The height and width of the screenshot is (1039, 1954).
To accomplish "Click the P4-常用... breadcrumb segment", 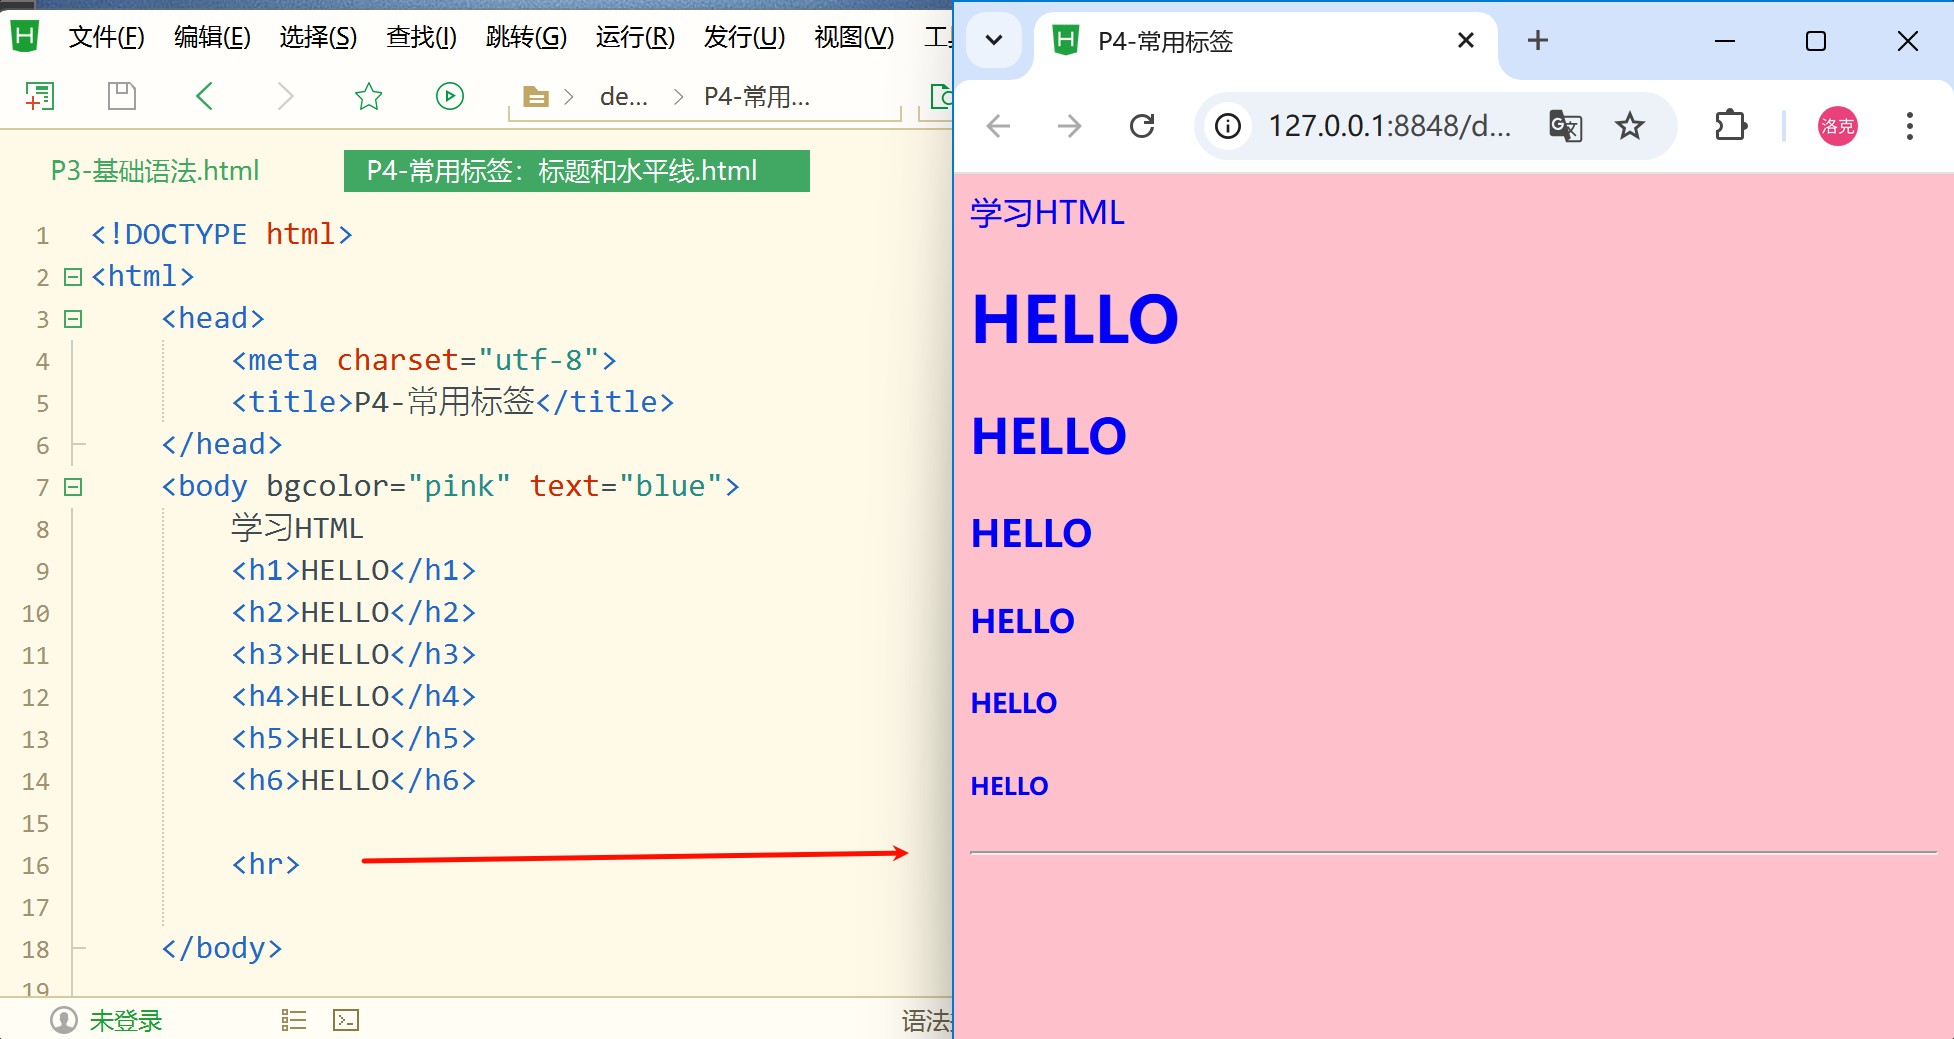I will (757, 97).
